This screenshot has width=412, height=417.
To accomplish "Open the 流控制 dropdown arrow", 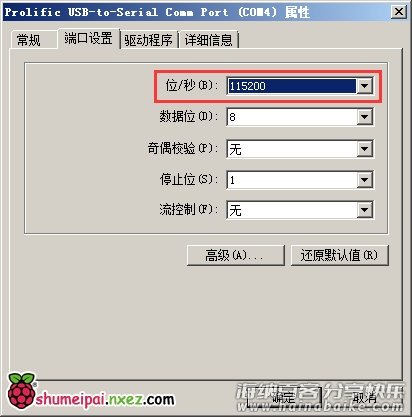I will click(364, 210).
